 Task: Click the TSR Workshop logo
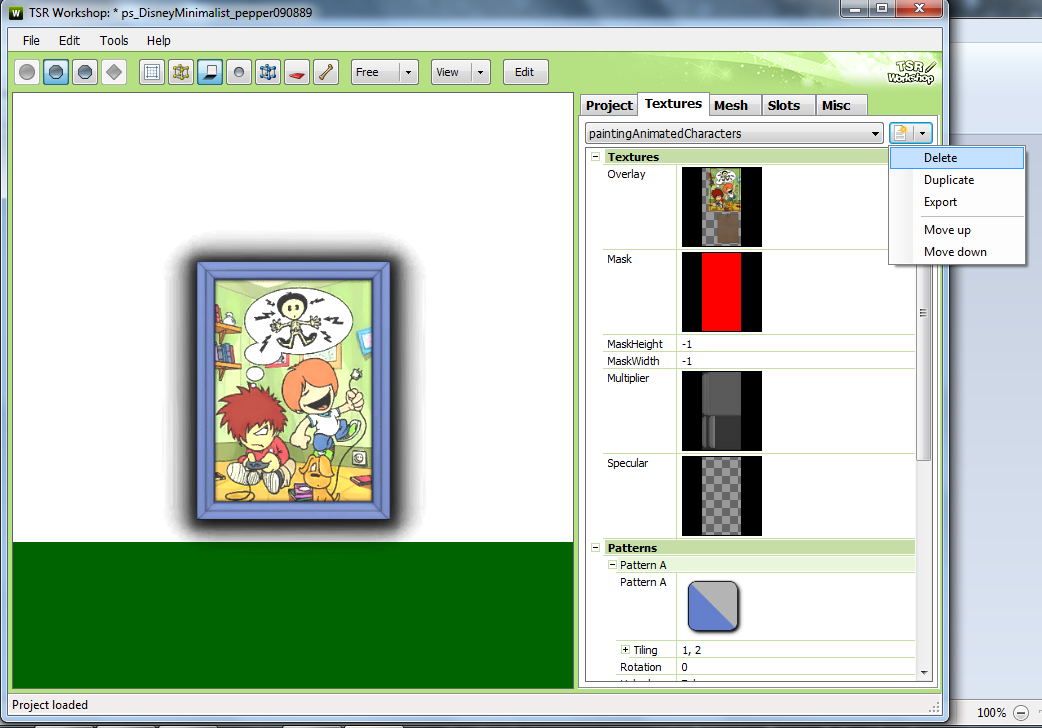tap(910, 72)
